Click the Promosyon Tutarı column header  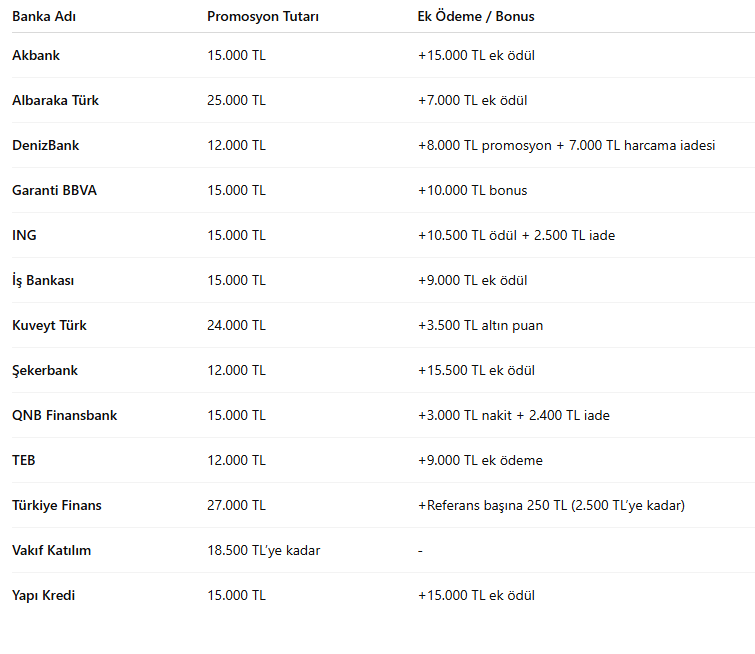263,16
